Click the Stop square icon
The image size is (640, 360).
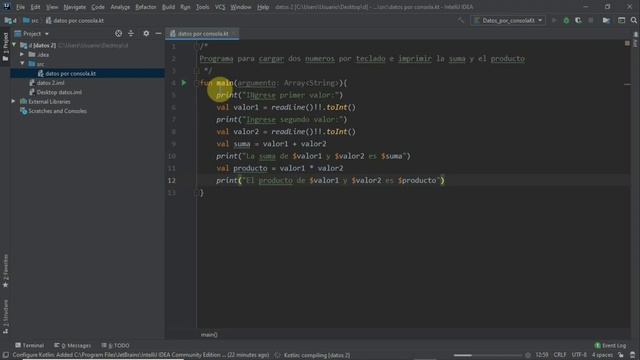pos(591,20)
